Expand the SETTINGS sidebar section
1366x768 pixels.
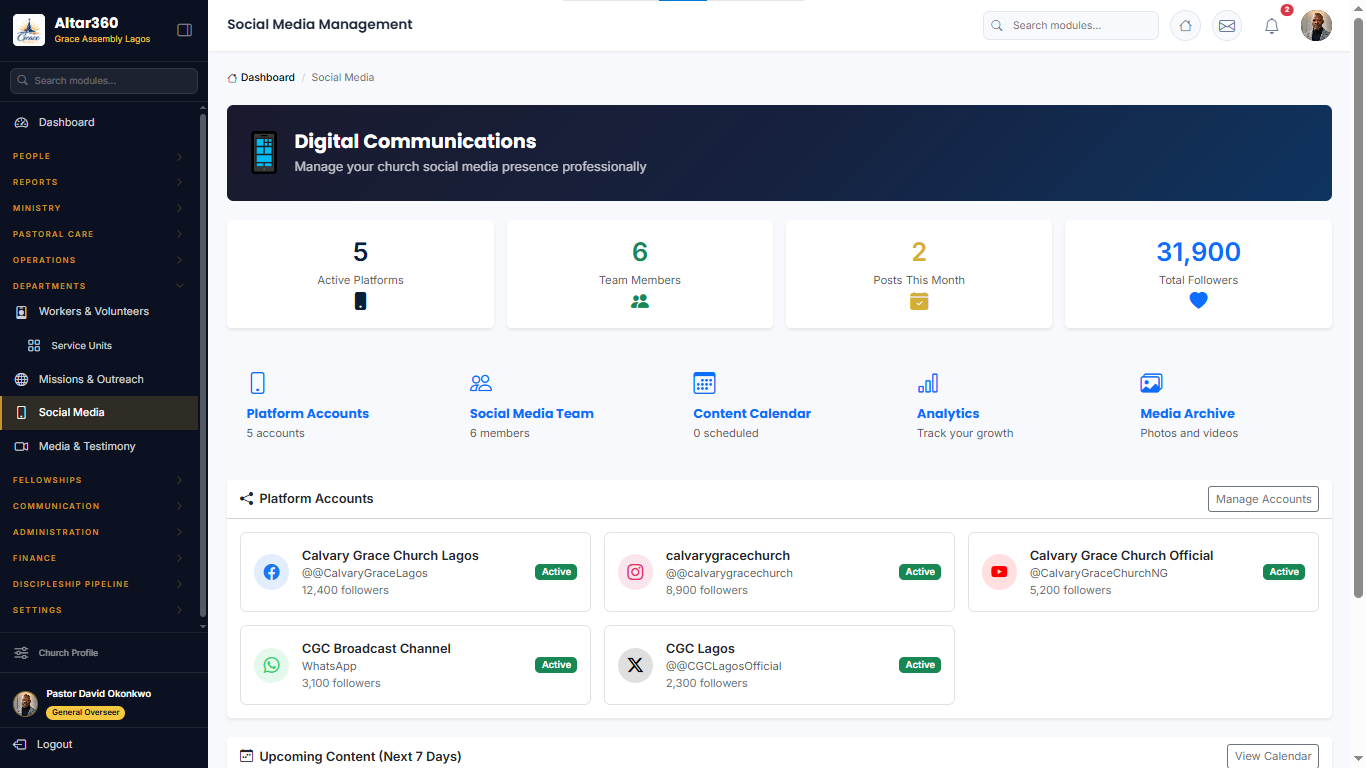coord(99,610)
